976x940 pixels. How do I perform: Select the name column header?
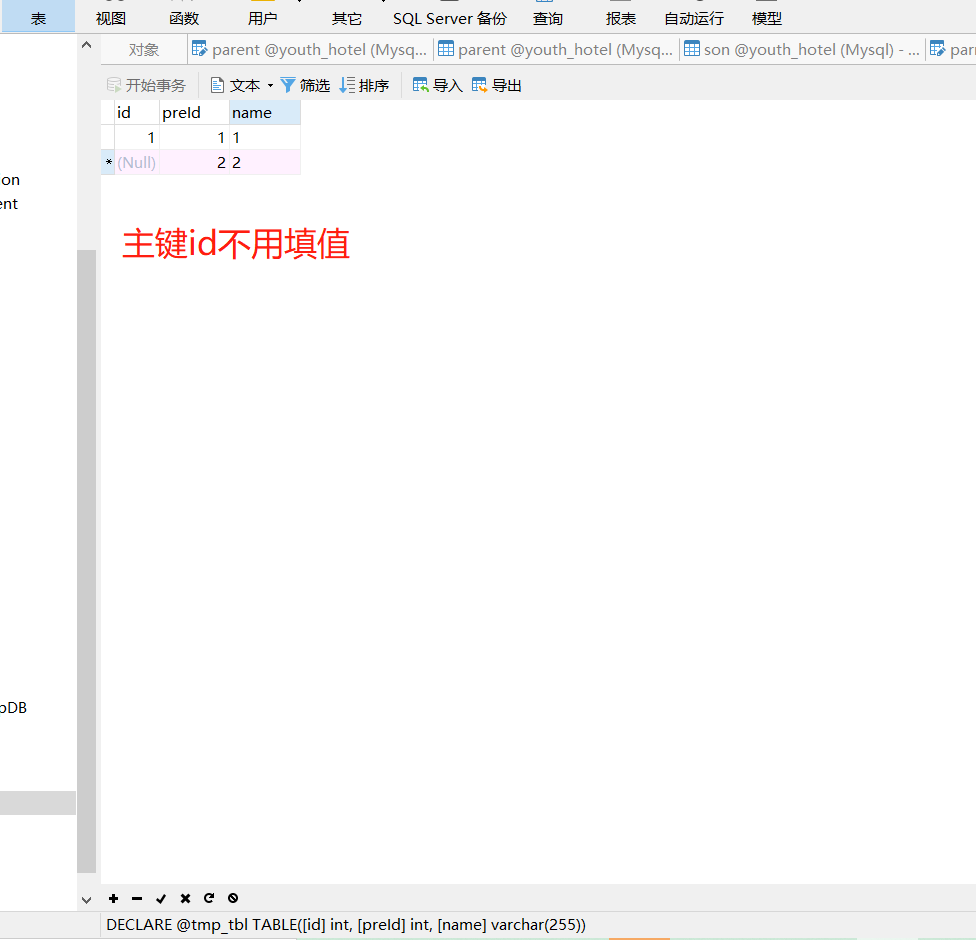264,112
